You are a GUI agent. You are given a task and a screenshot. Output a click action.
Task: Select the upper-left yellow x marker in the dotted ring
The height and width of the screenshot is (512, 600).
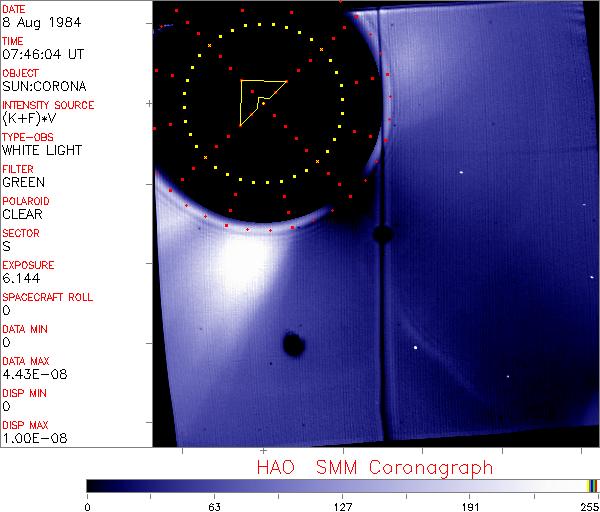209,46
